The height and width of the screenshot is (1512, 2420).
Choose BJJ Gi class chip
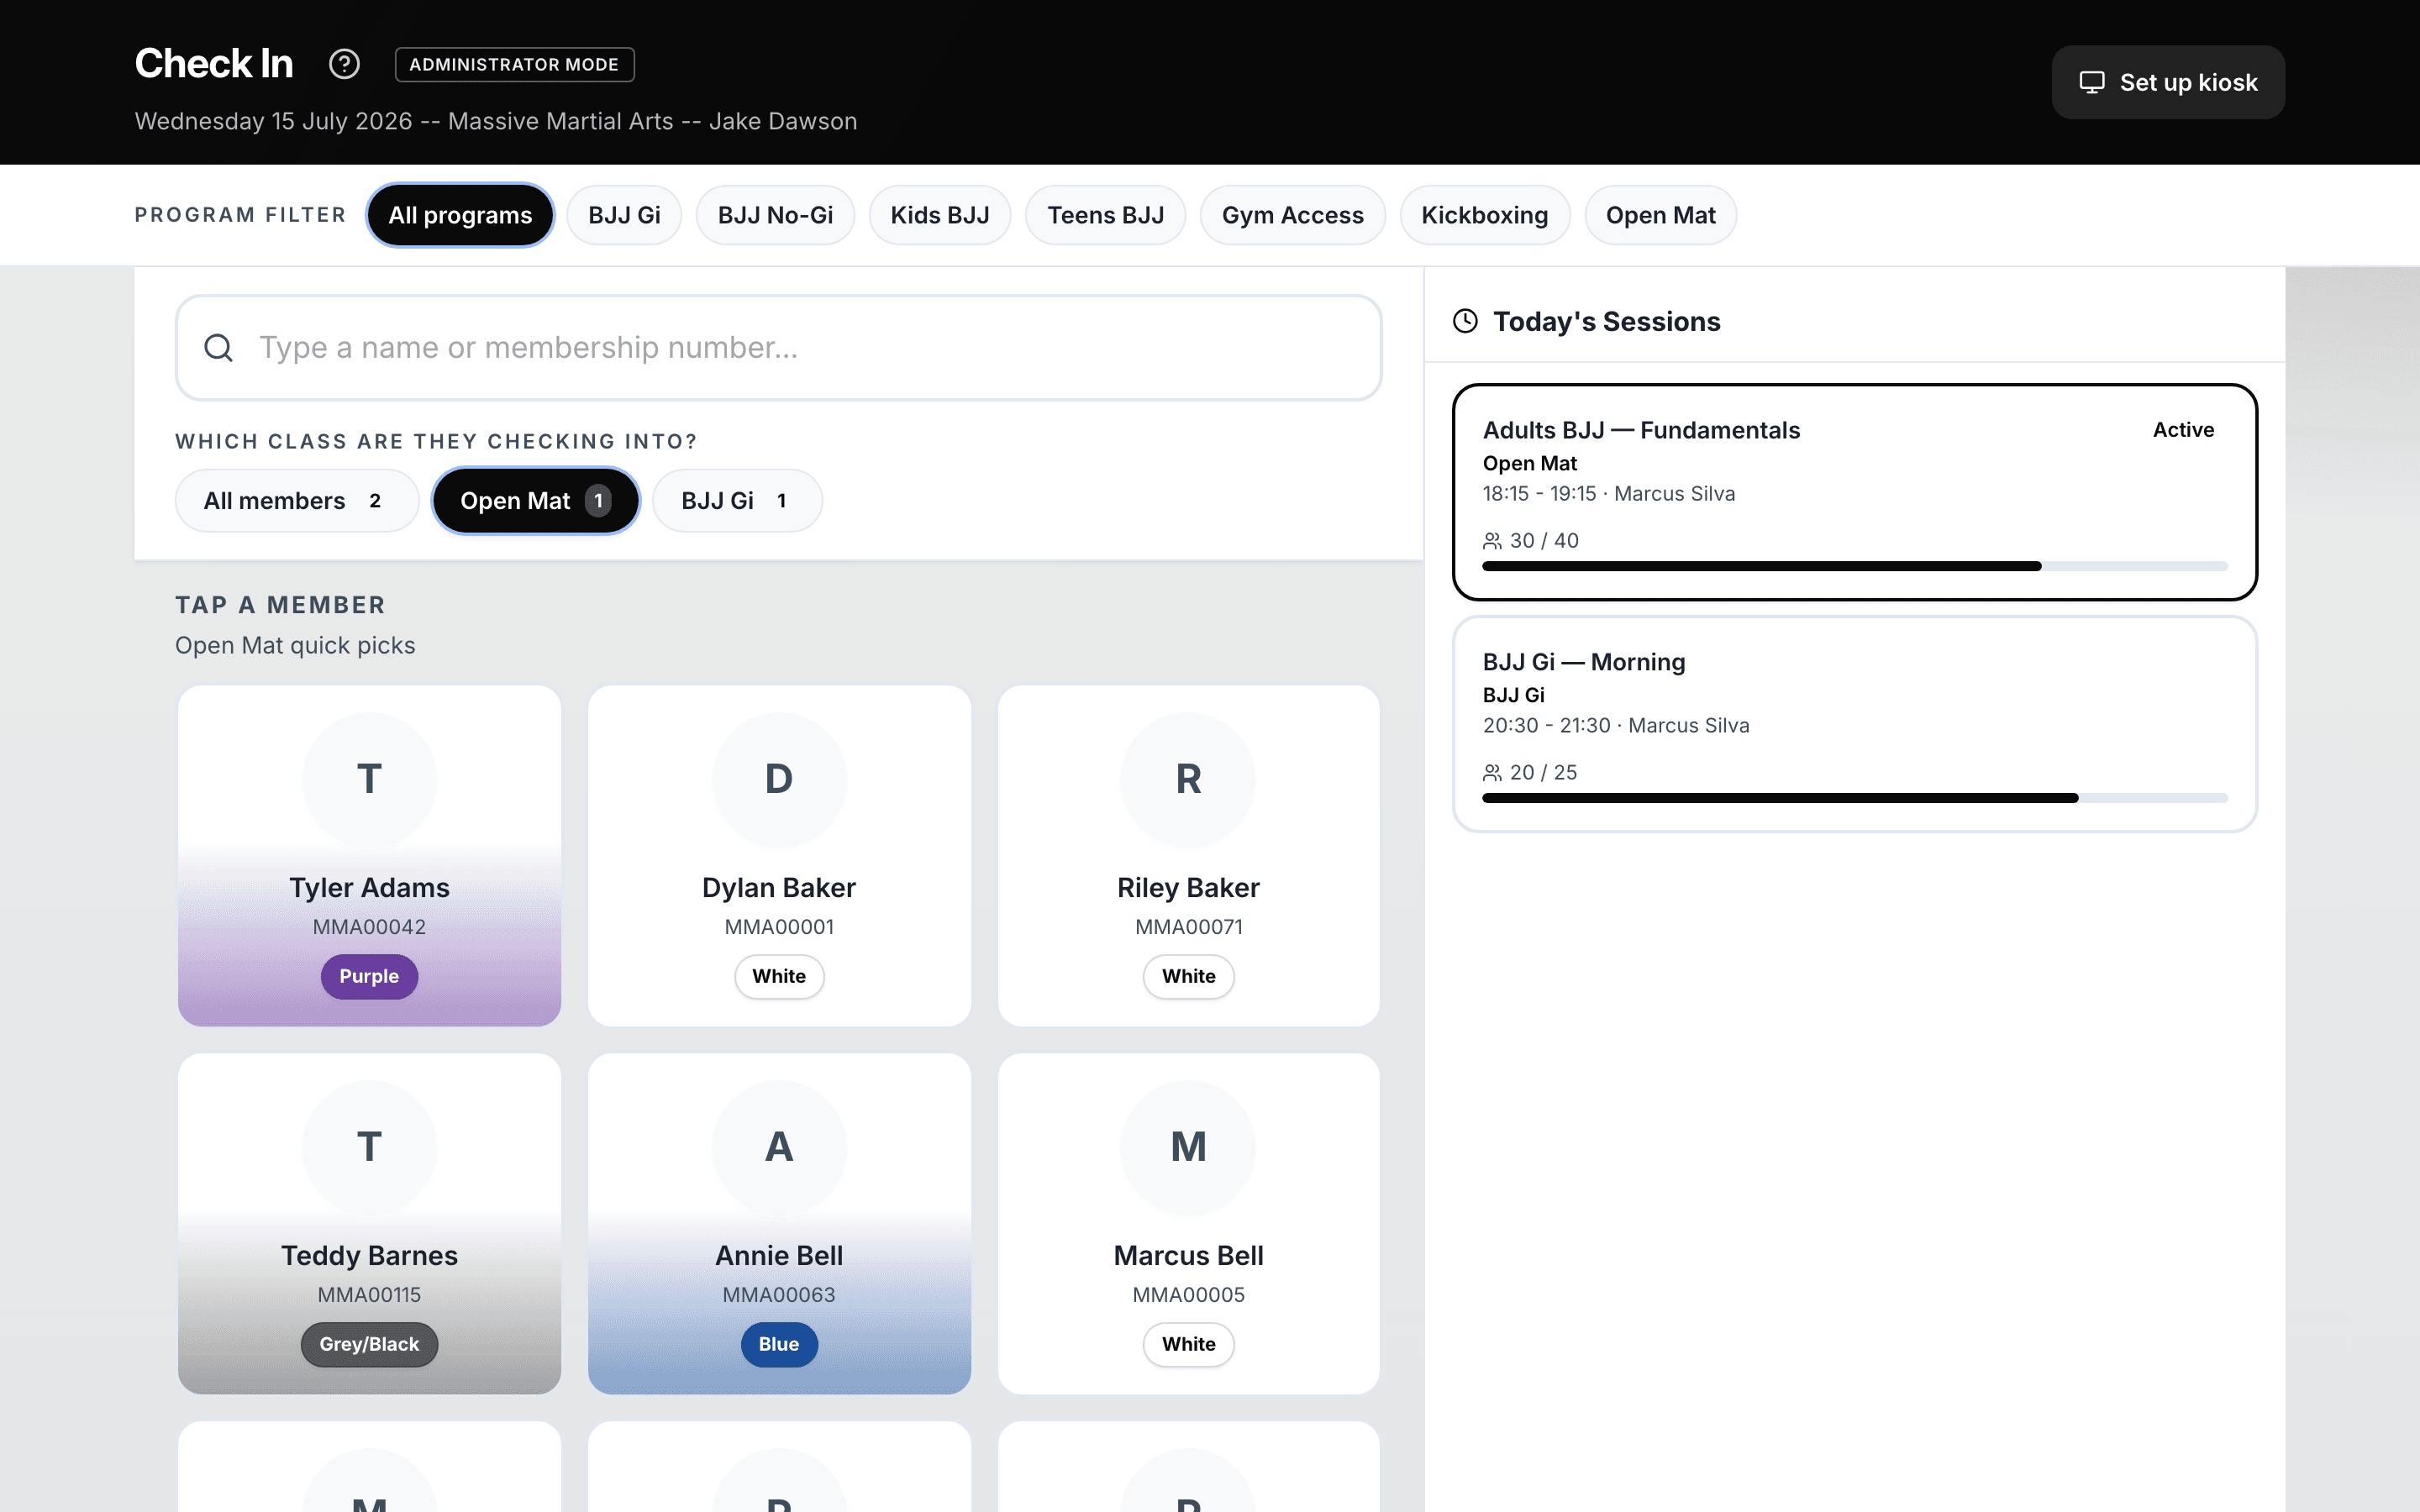click(737, 501)
